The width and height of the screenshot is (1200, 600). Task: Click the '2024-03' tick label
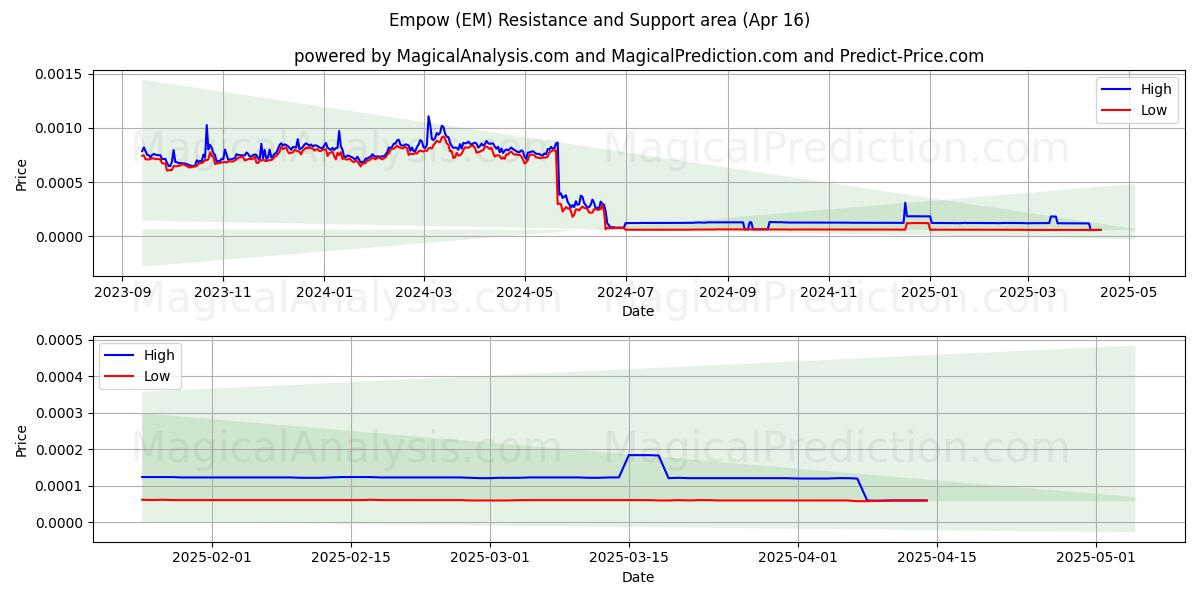click(x=423, y=291)
